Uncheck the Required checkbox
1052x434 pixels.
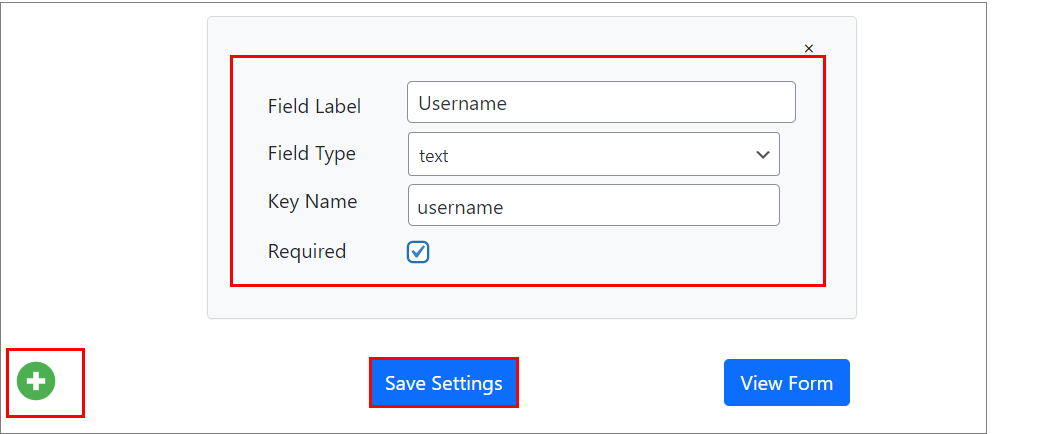click(417, 252)
